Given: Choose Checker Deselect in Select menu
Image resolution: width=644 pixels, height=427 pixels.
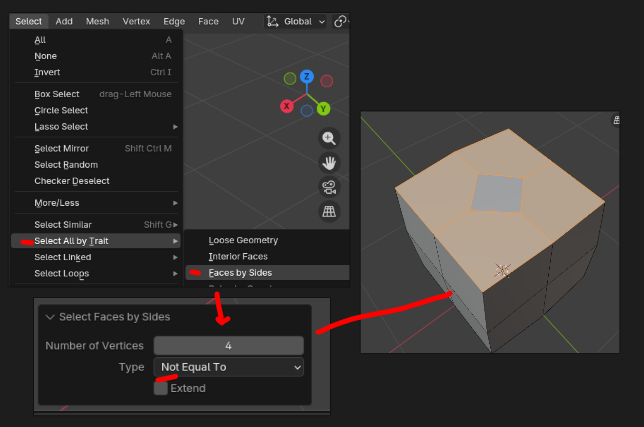Looking at the screenshot, I should pos(72,181).
